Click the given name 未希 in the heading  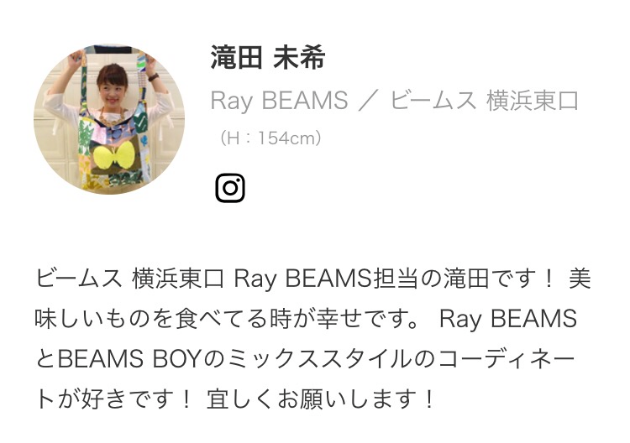[299, 57]
